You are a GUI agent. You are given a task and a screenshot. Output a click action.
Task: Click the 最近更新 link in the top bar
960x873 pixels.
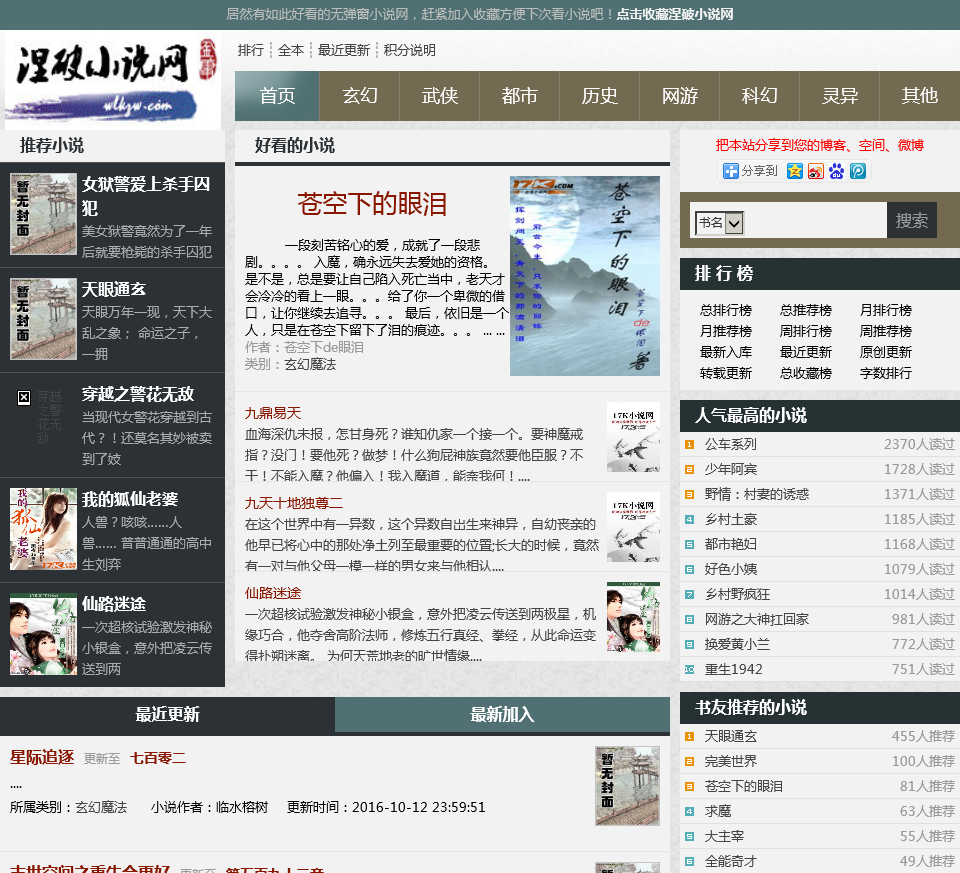coord(343,50)
